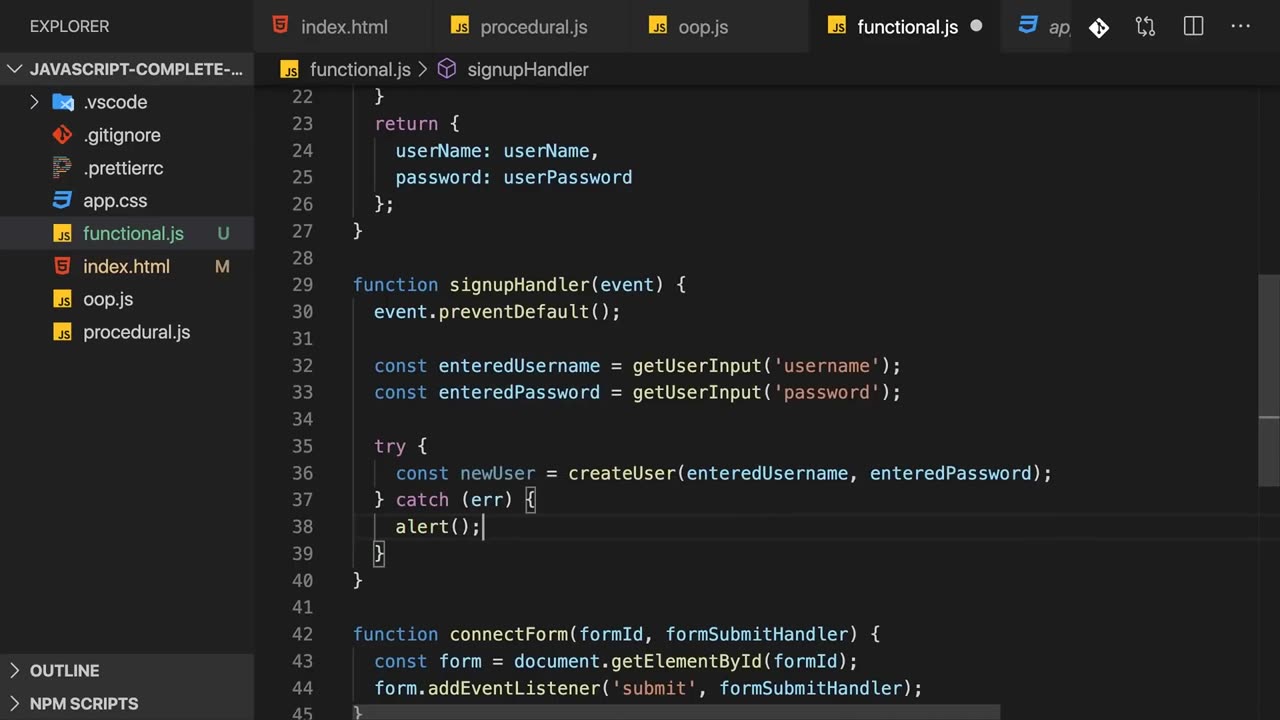Screen dimensions: 1280x720
Task: Click the JS icon beside functional.js in explorer
Action: 63,234
